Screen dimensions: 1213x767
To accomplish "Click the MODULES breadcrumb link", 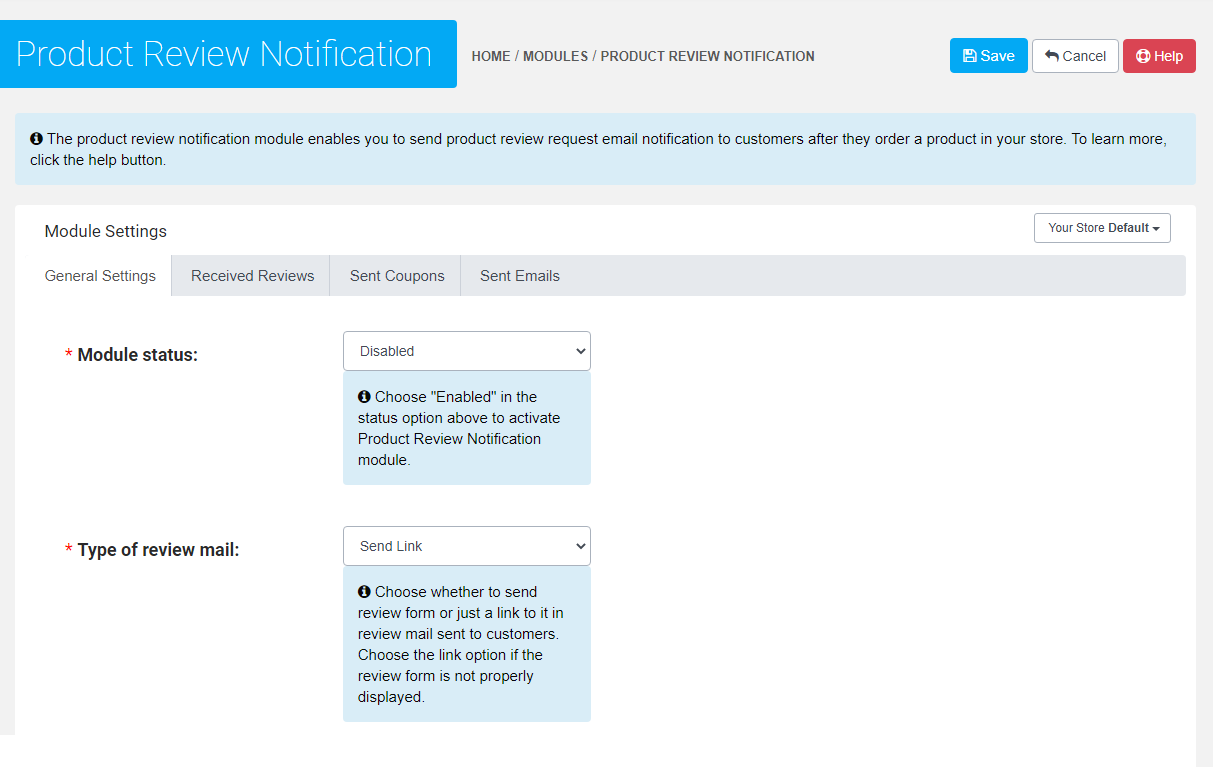I will 555,57.
